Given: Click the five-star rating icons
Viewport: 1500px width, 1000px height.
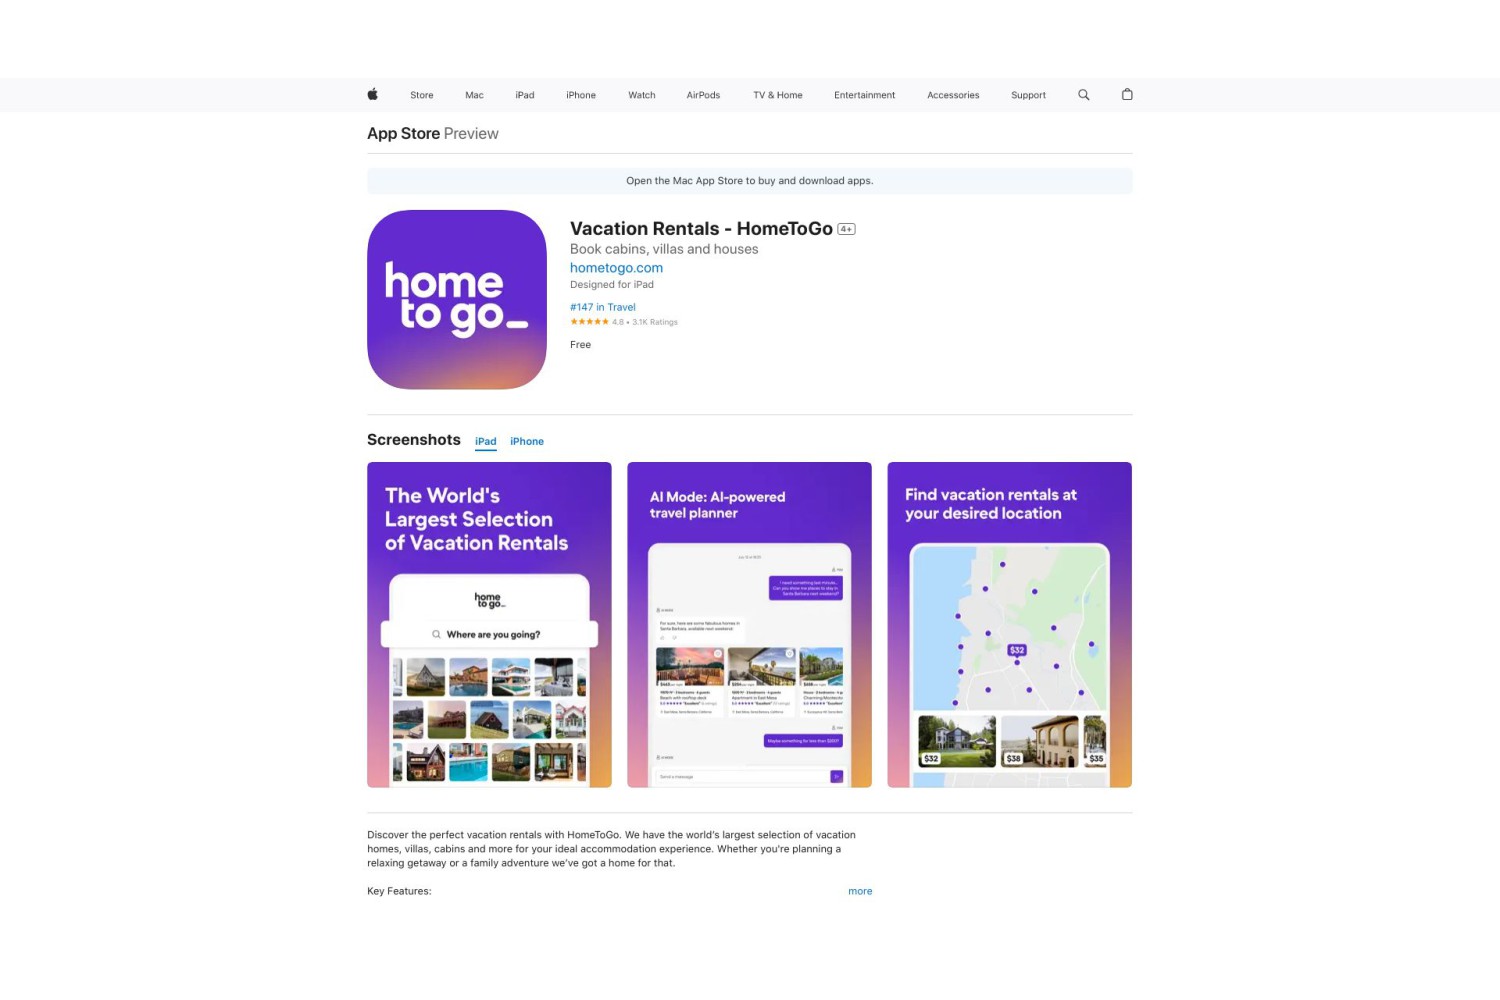Looking at the screenshot, I should [x=589, y=322].
